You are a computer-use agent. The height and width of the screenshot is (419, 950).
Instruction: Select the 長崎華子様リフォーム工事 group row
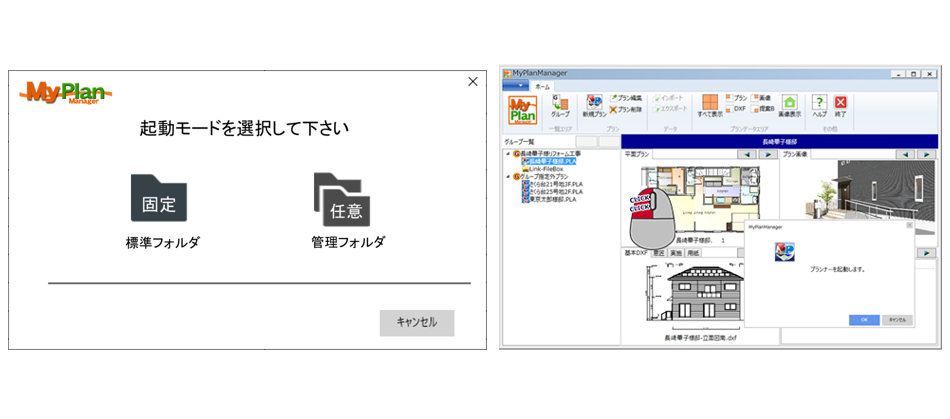[x=547, y=154]
